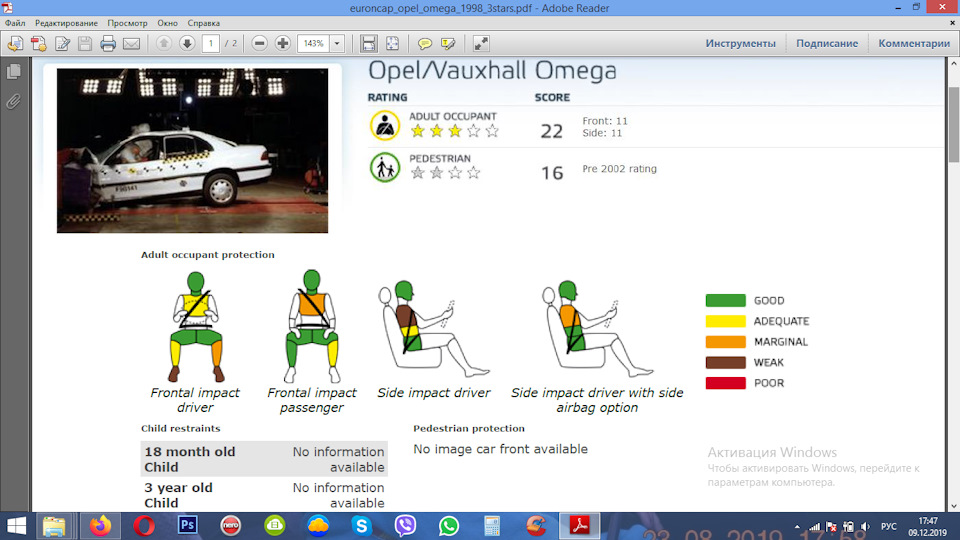
Task: Click the crash test car photo
Action: [192, 151]
